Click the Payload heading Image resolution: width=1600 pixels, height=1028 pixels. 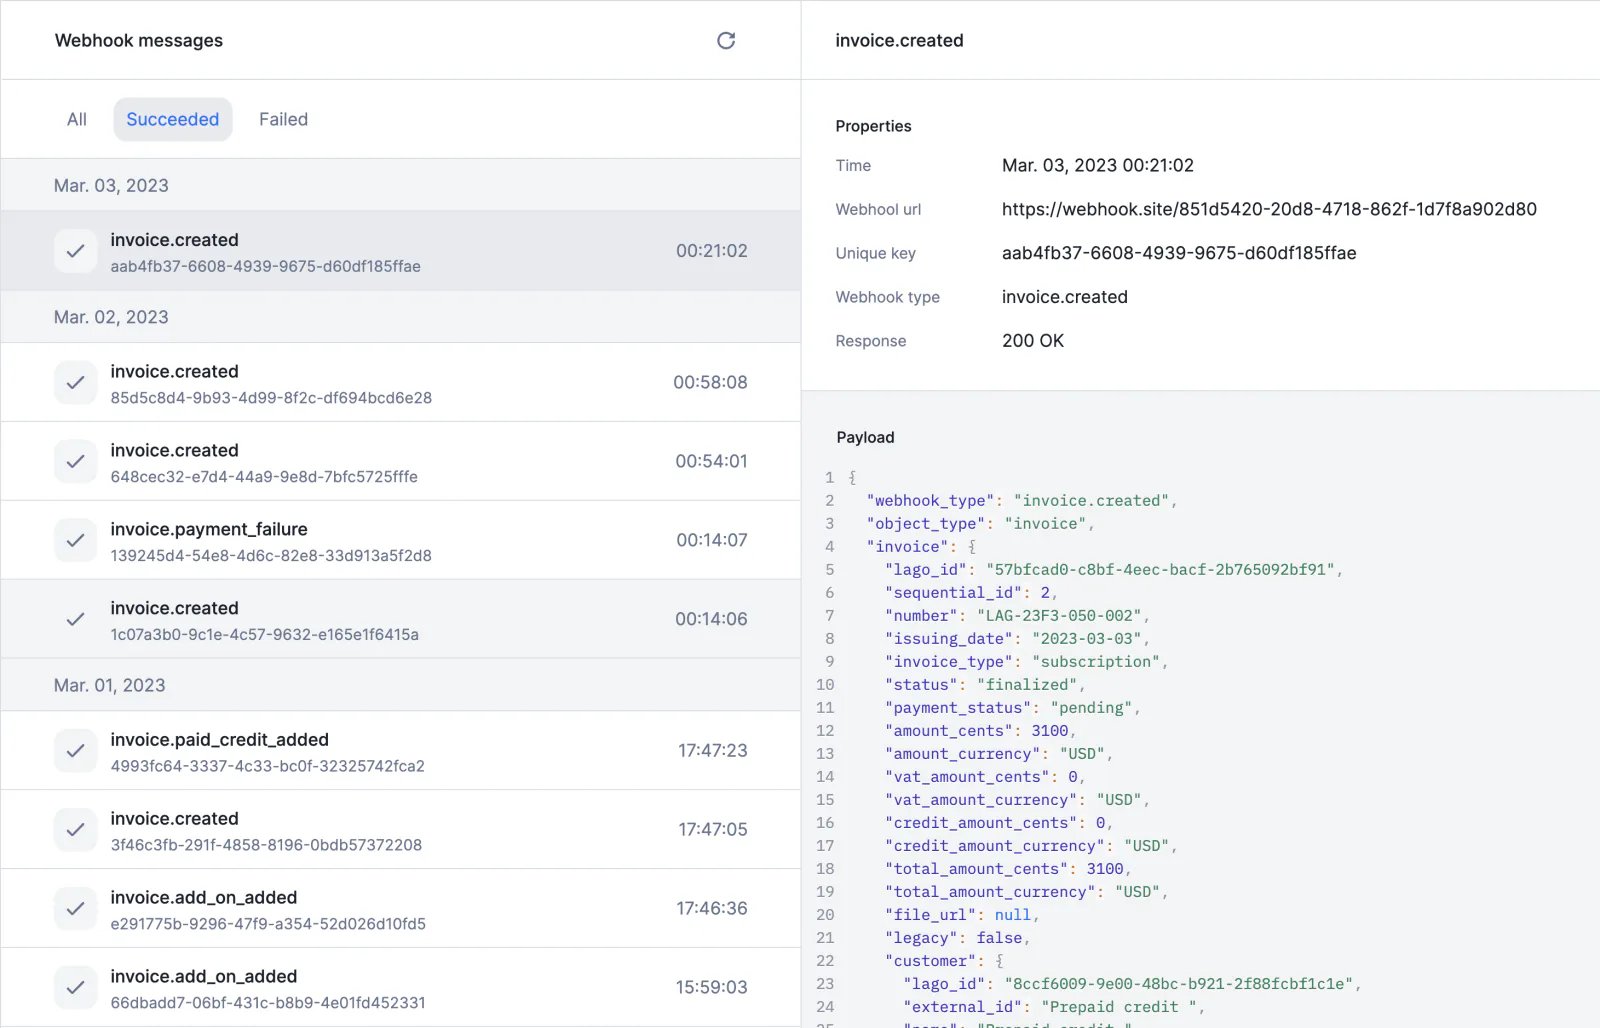coord(865,437)
